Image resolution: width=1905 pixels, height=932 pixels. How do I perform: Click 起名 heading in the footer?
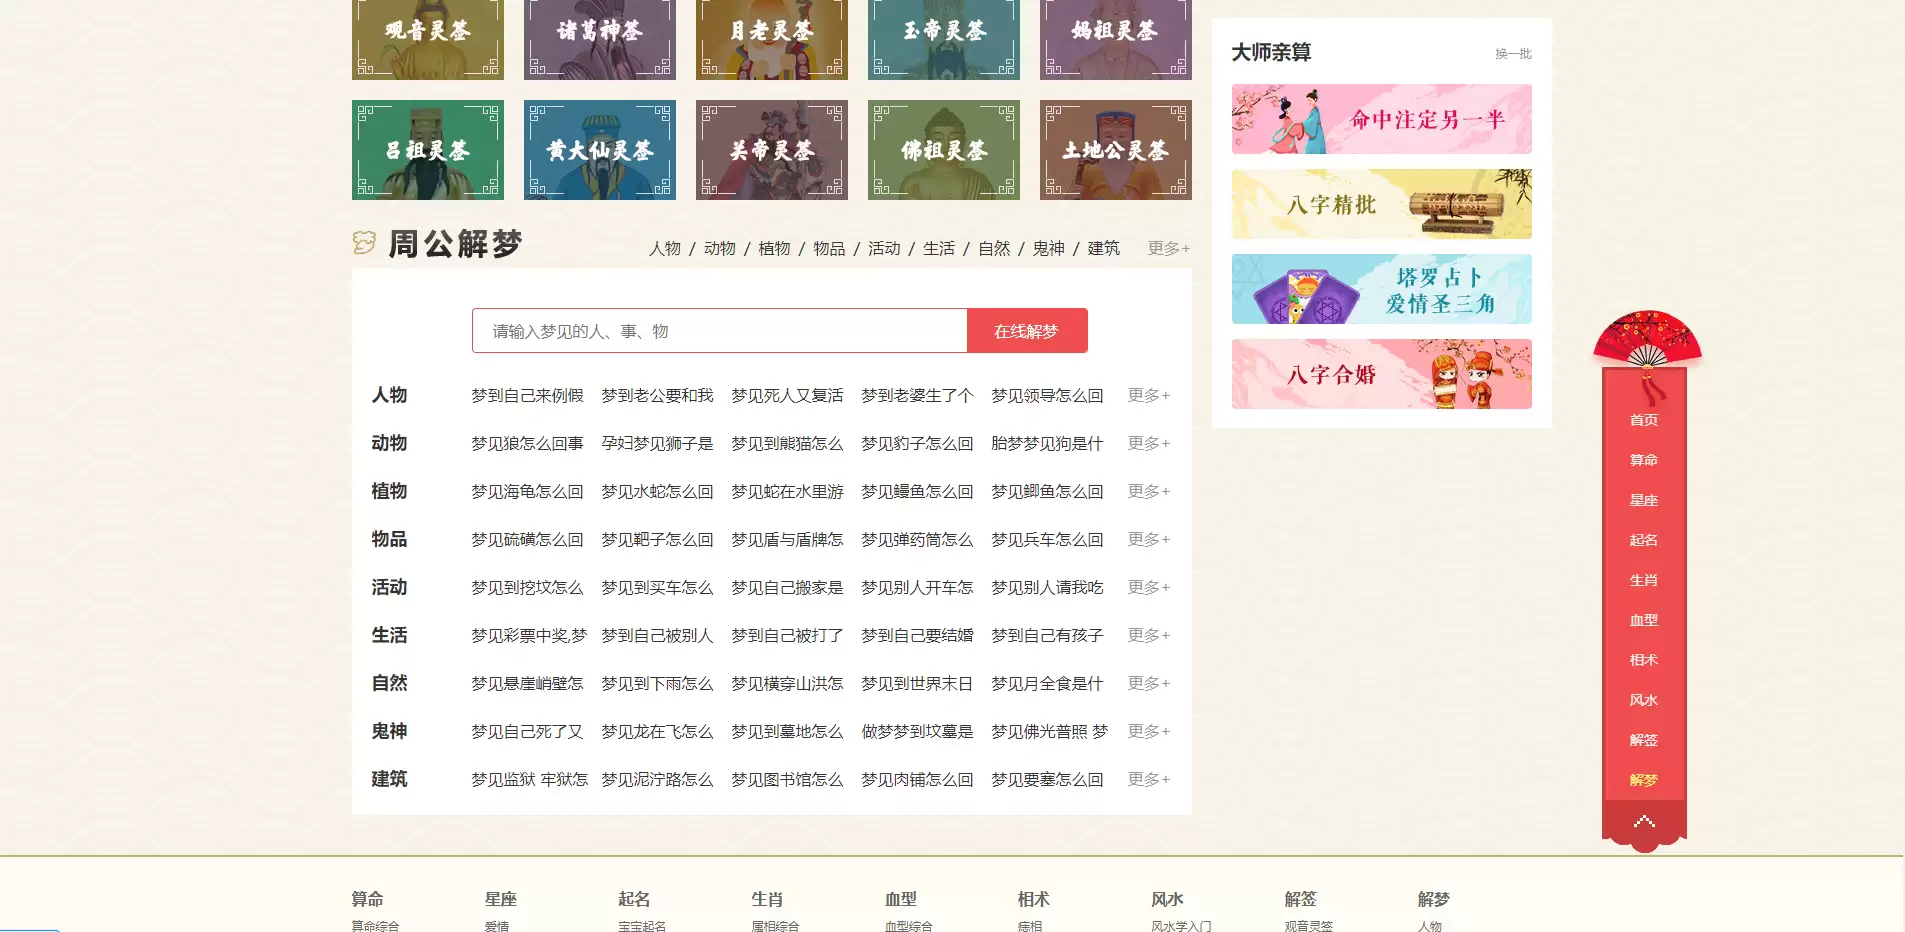click(634, 899)
